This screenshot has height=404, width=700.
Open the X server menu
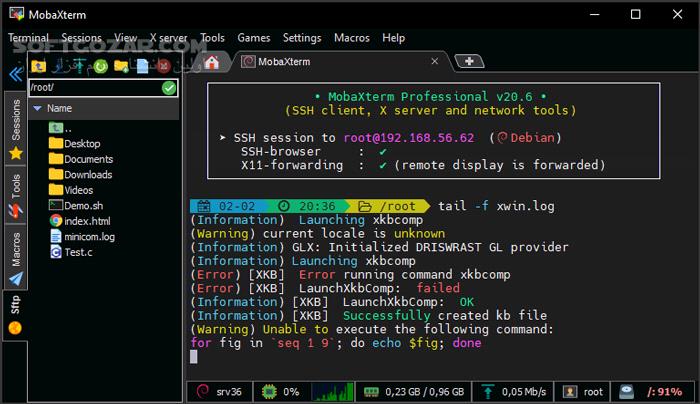tap(168, 38)
